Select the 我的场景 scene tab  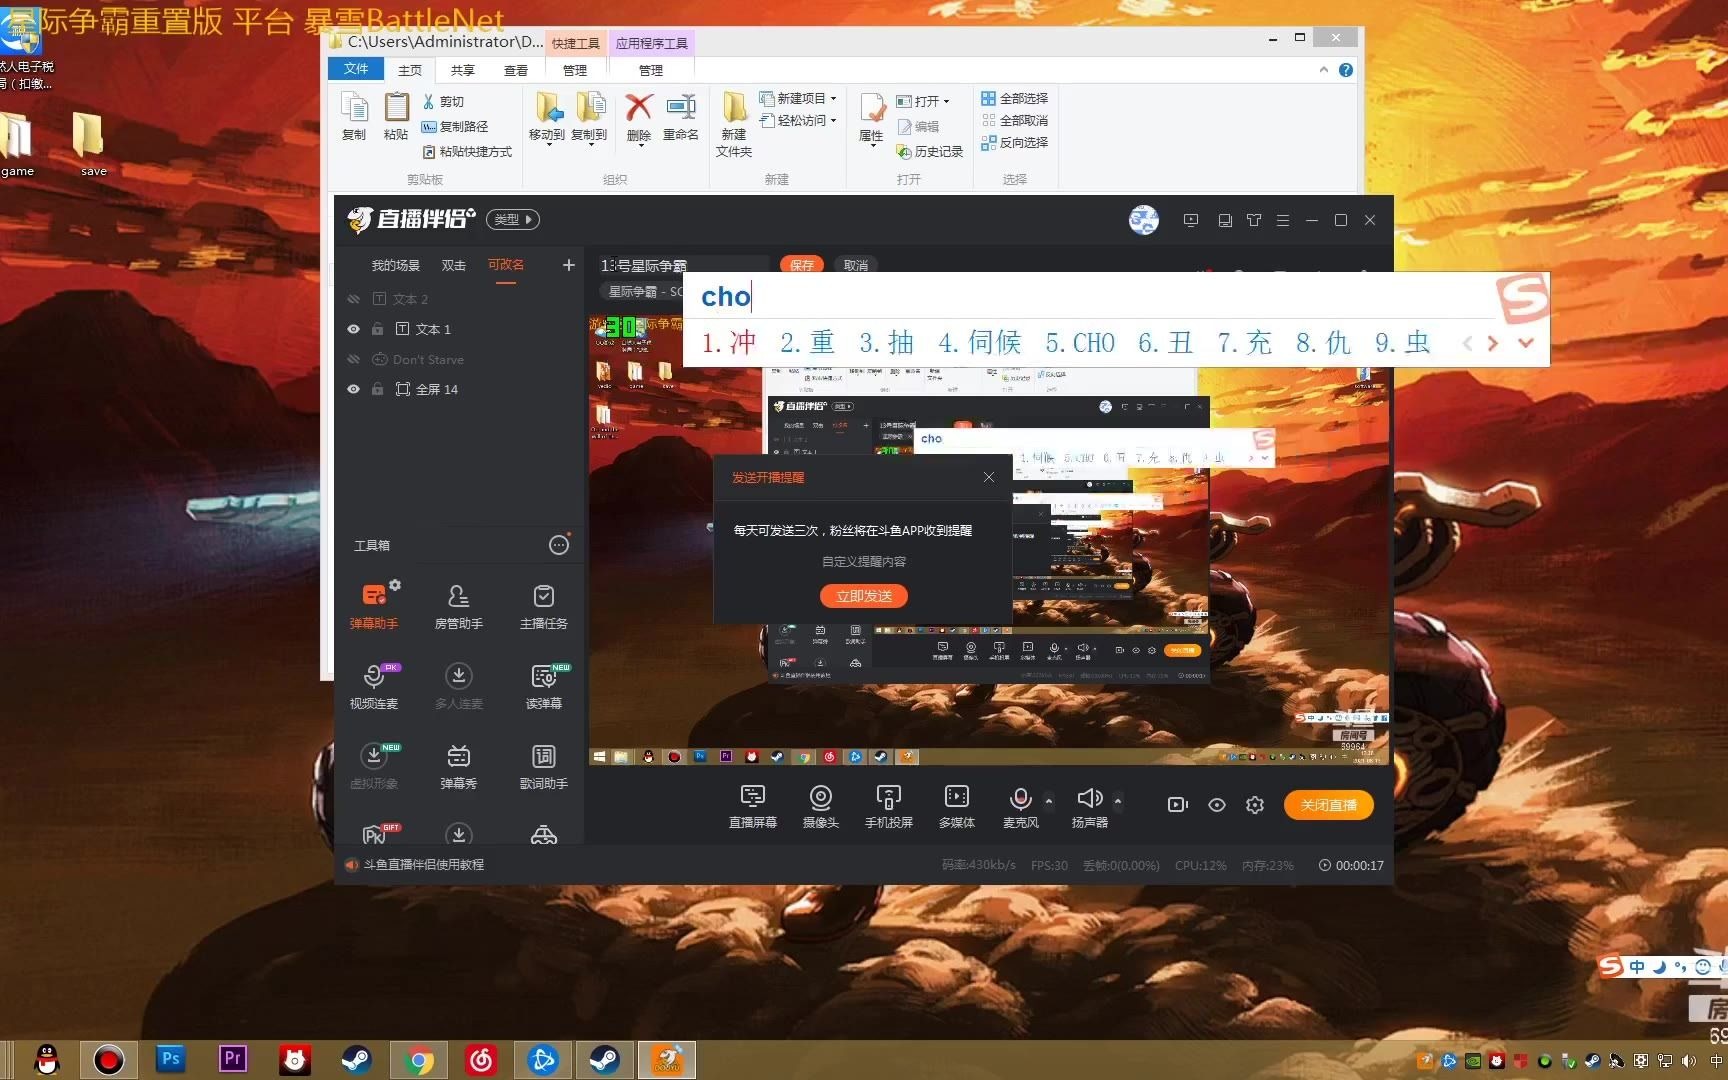(396, 265)
